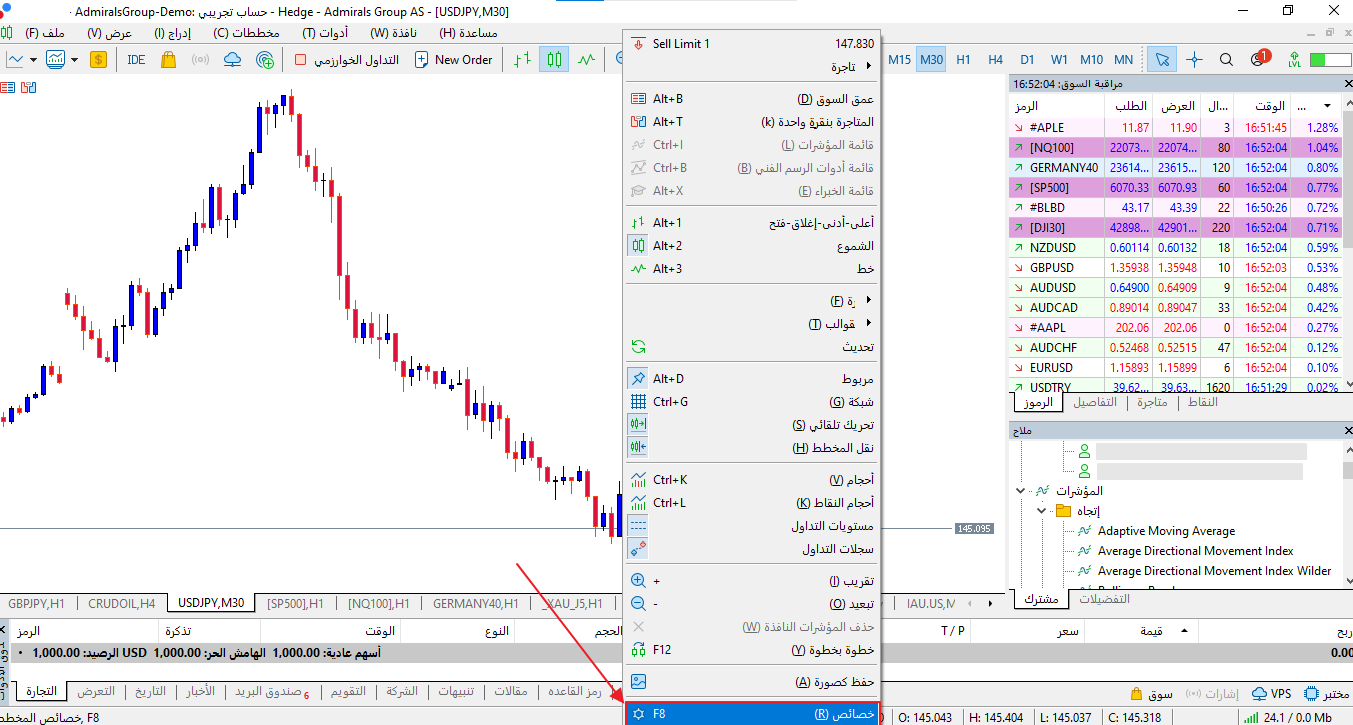Expand the Templates (قوالب) submenu

click(x=751, y=324)
